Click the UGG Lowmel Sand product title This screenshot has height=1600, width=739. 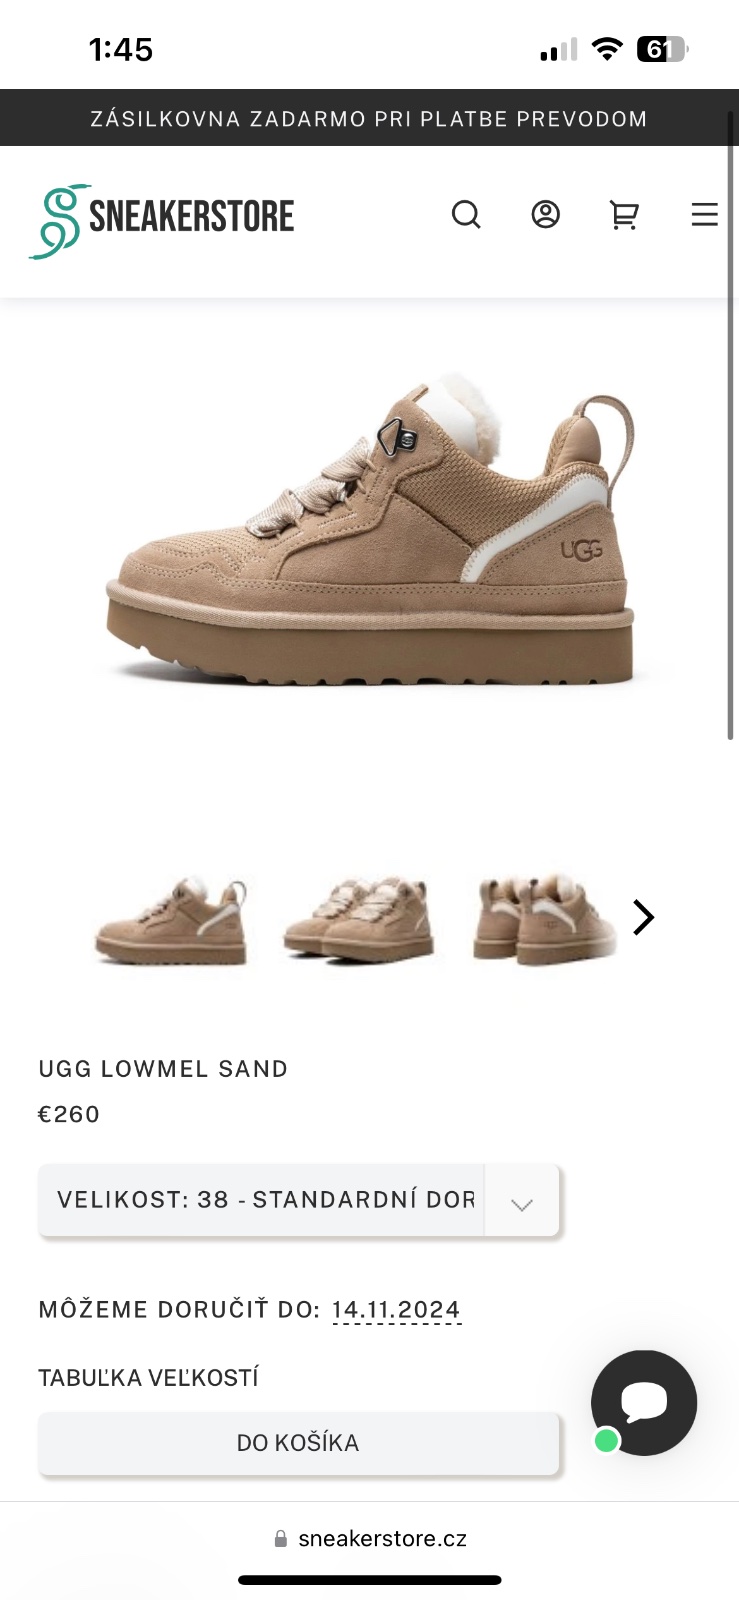coord(163,1069)
